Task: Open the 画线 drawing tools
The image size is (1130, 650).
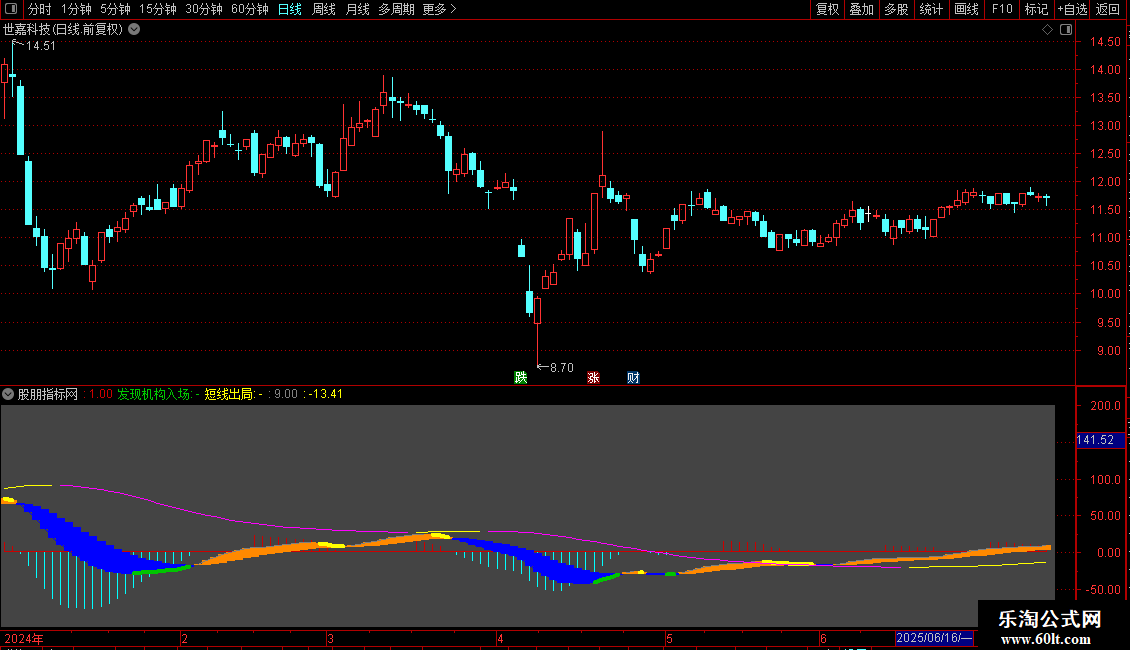Action: 966,9
